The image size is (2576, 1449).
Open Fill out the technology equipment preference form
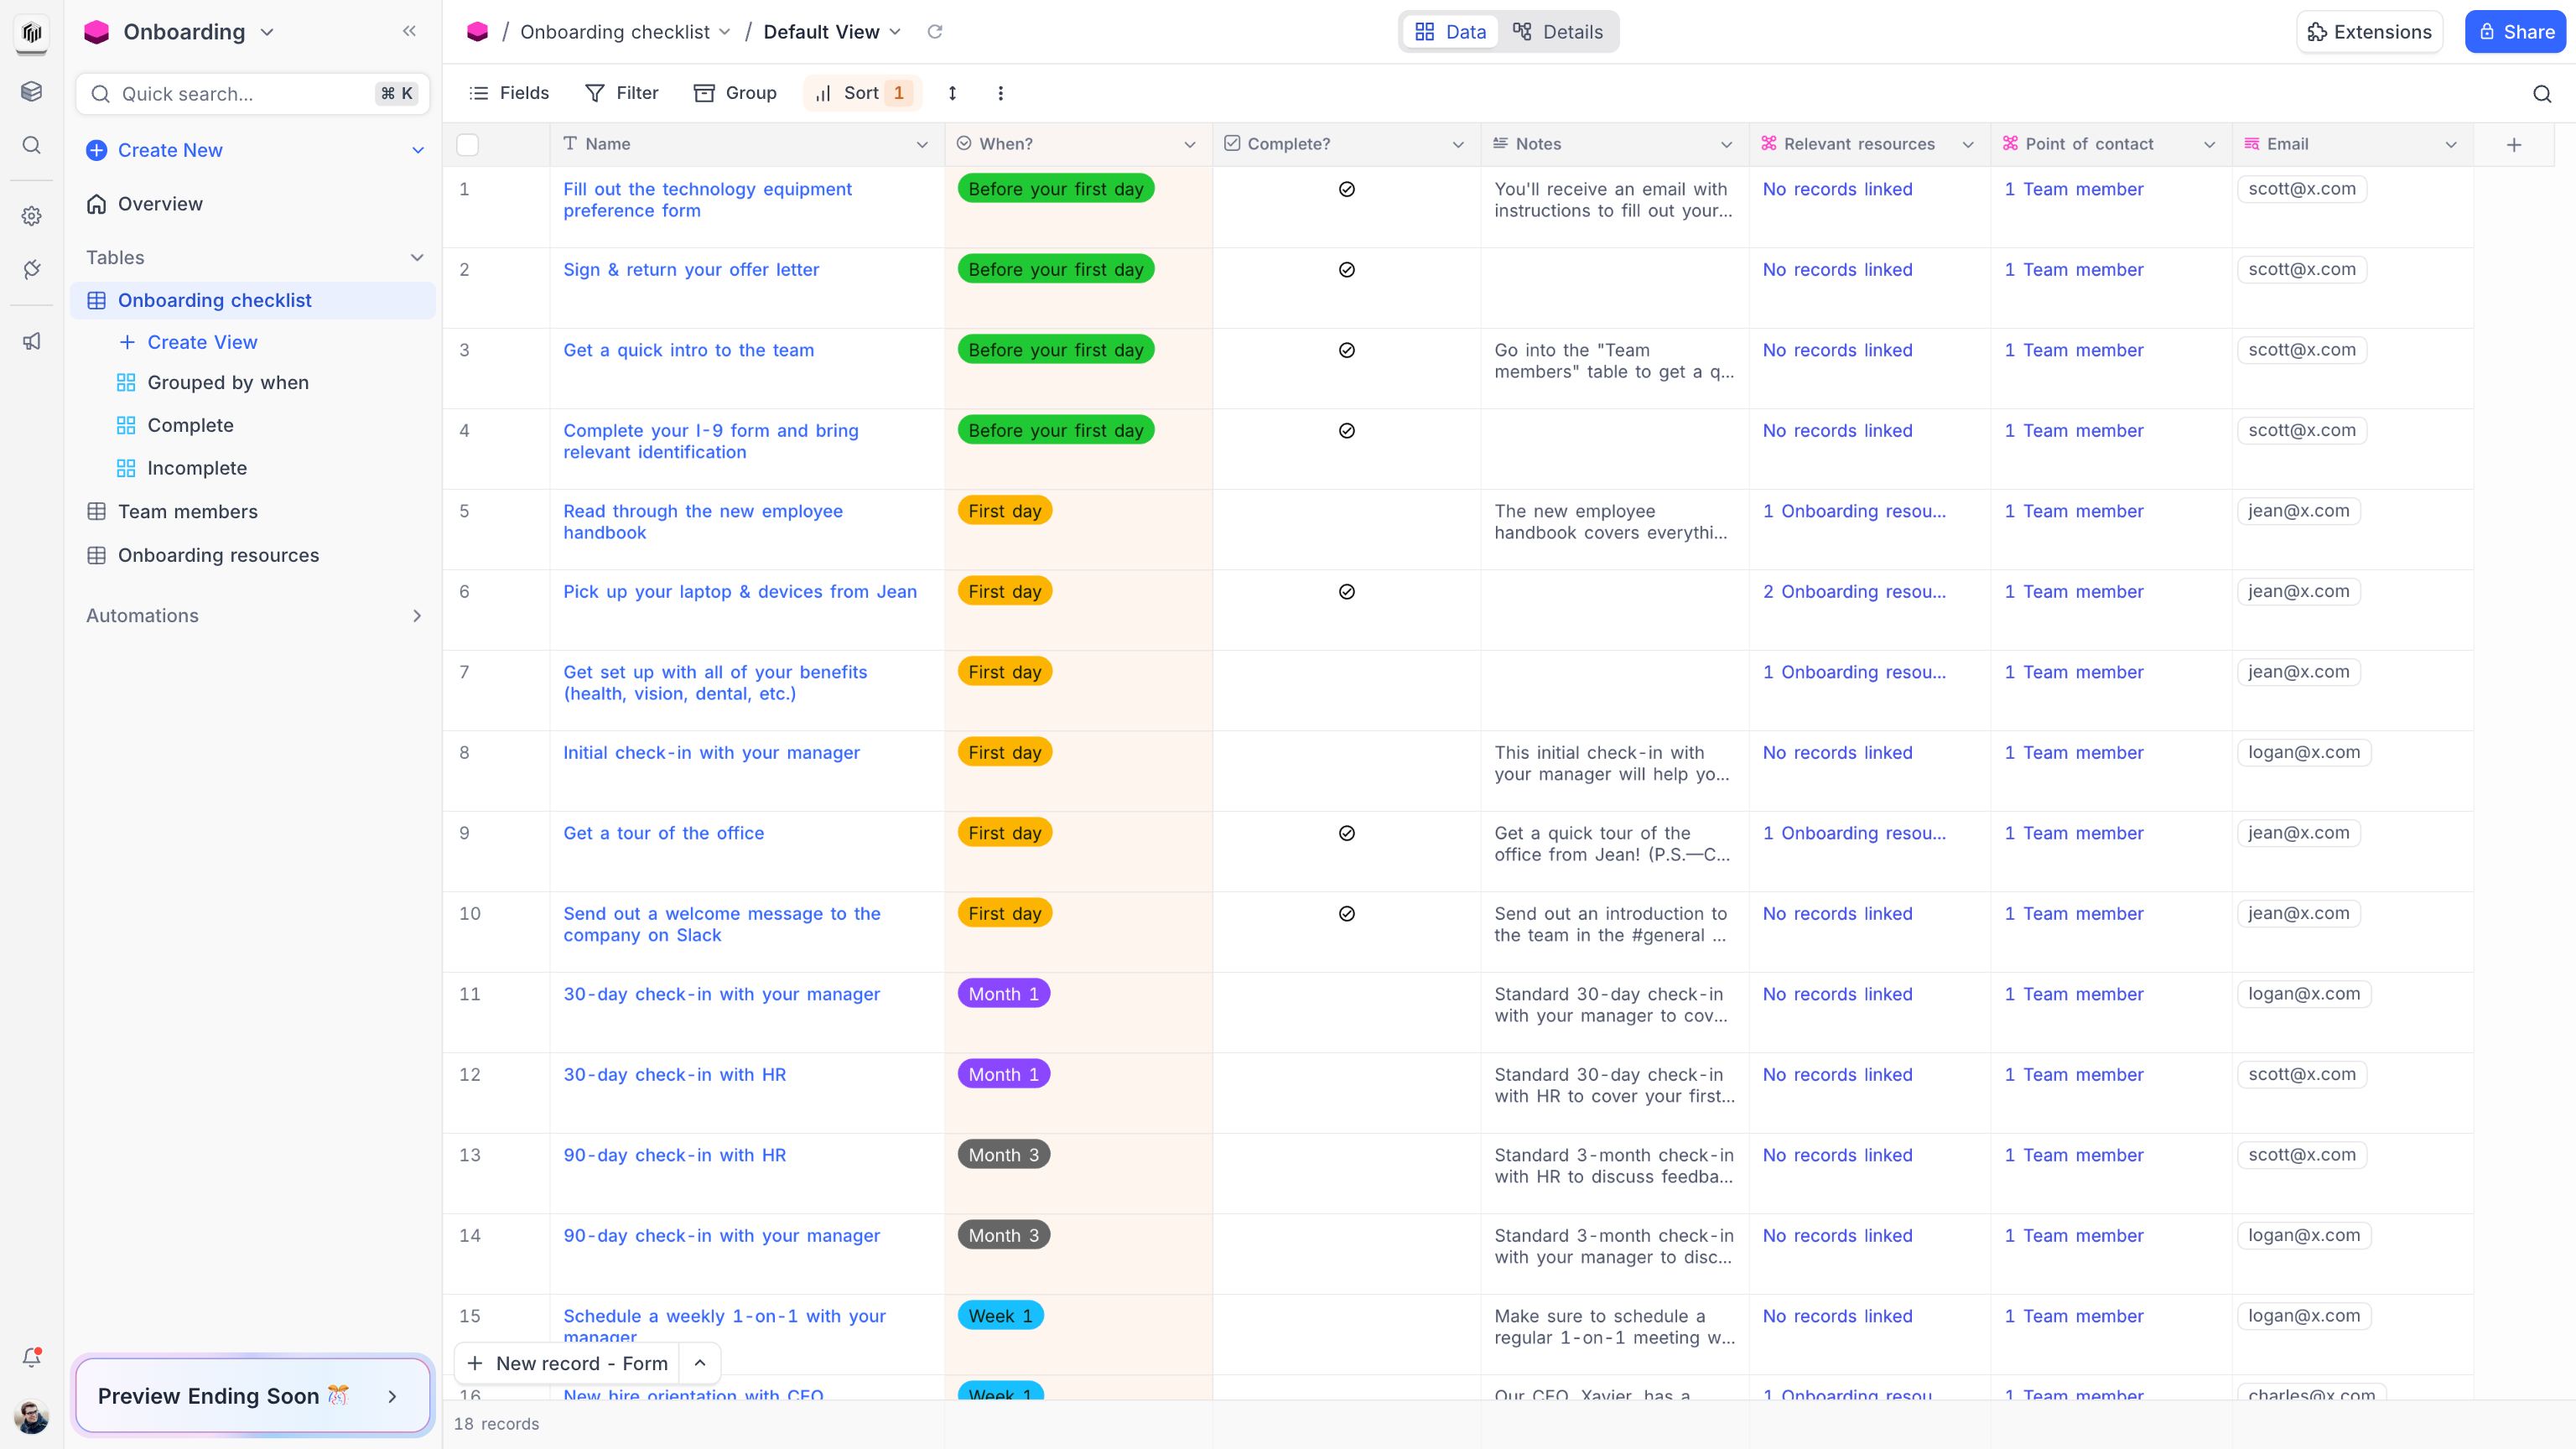point(707,200)
